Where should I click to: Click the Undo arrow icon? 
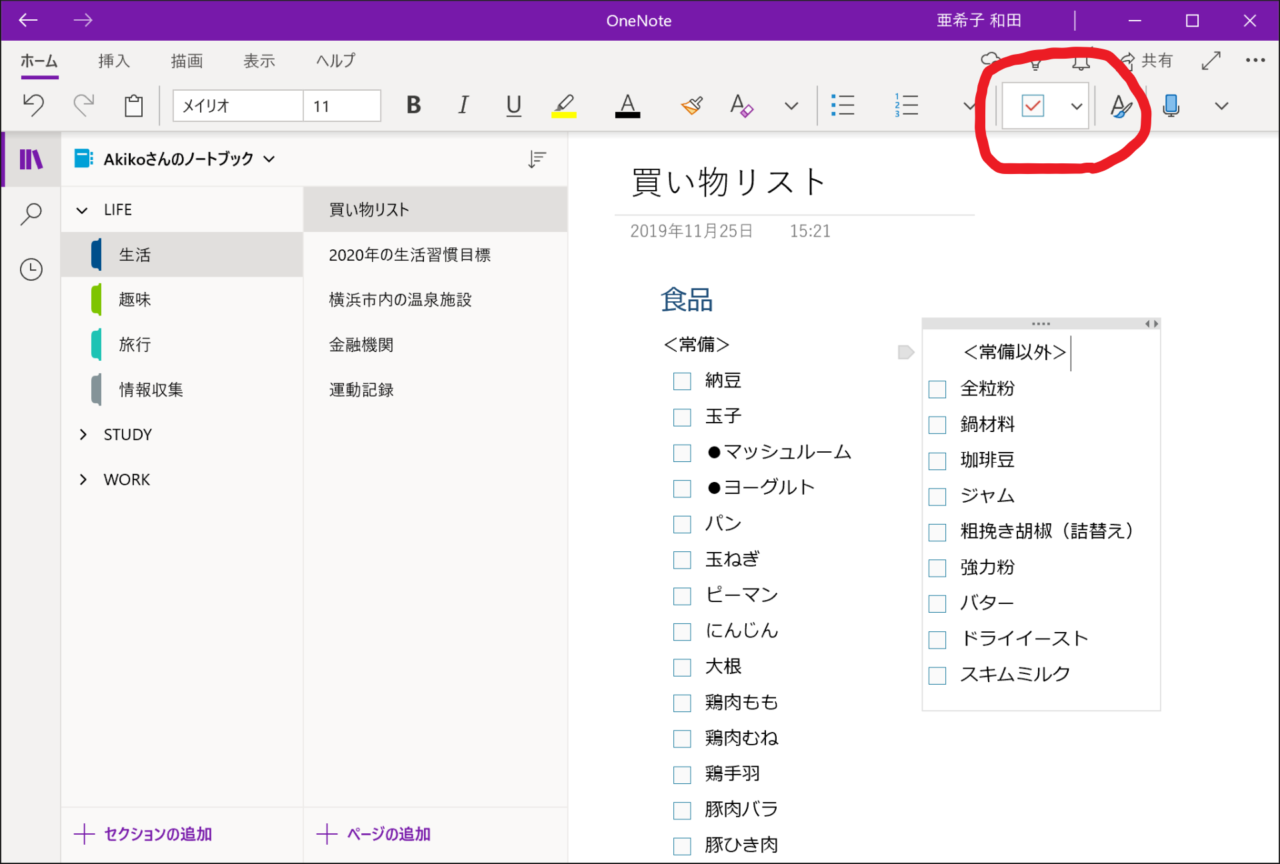point(33,105)
